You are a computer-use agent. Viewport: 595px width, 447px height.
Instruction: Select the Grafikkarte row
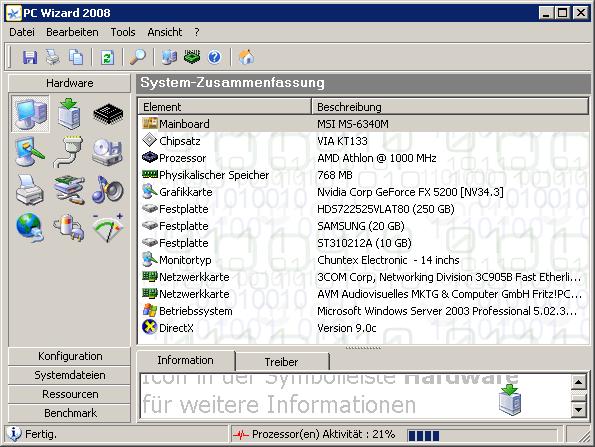coord(364,192)
